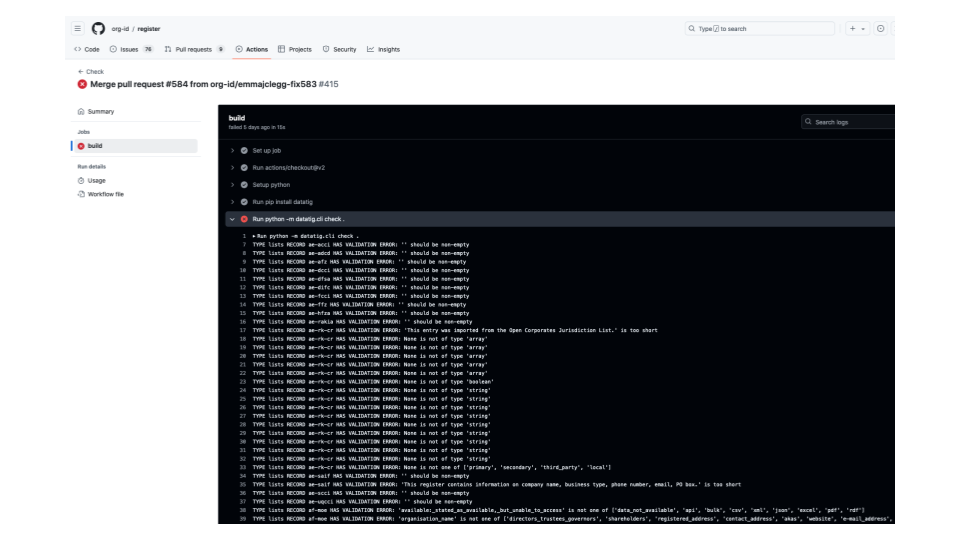
Task: Click the GitHub logo icon
Action: (98, 29)
